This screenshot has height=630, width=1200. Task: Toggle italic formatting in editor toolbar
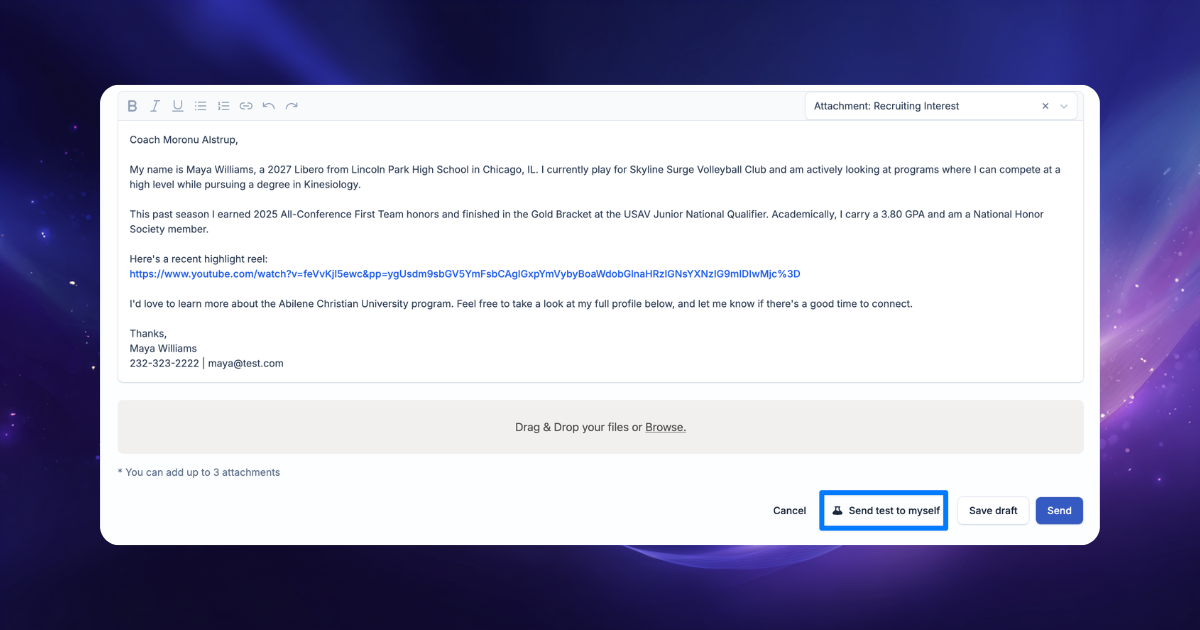point(155,106)
